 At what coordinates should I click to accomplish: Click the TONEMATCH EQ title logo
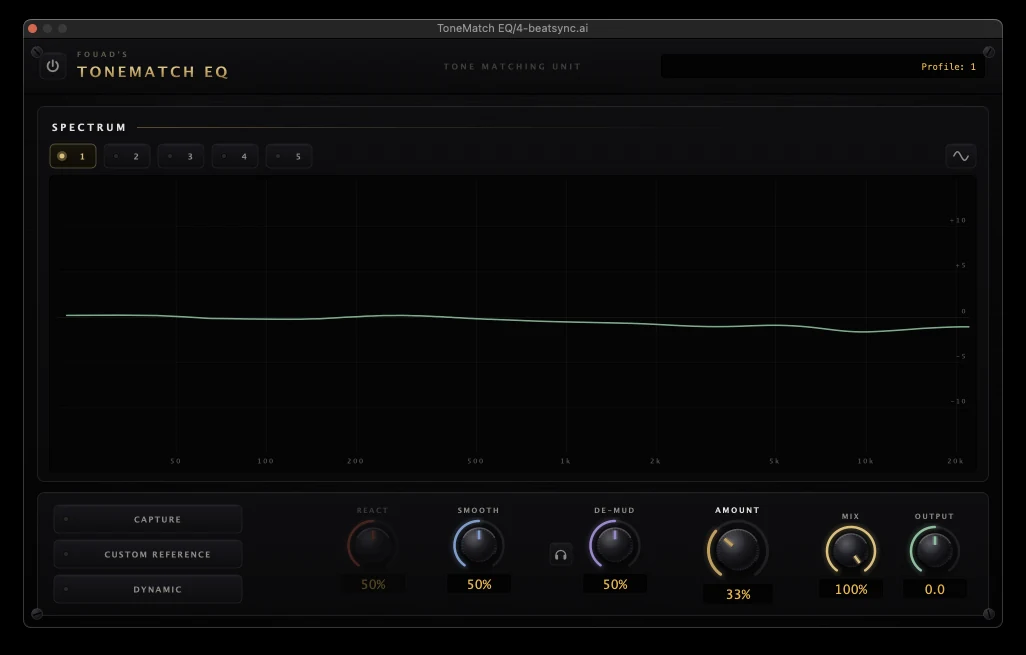[152, 71]
